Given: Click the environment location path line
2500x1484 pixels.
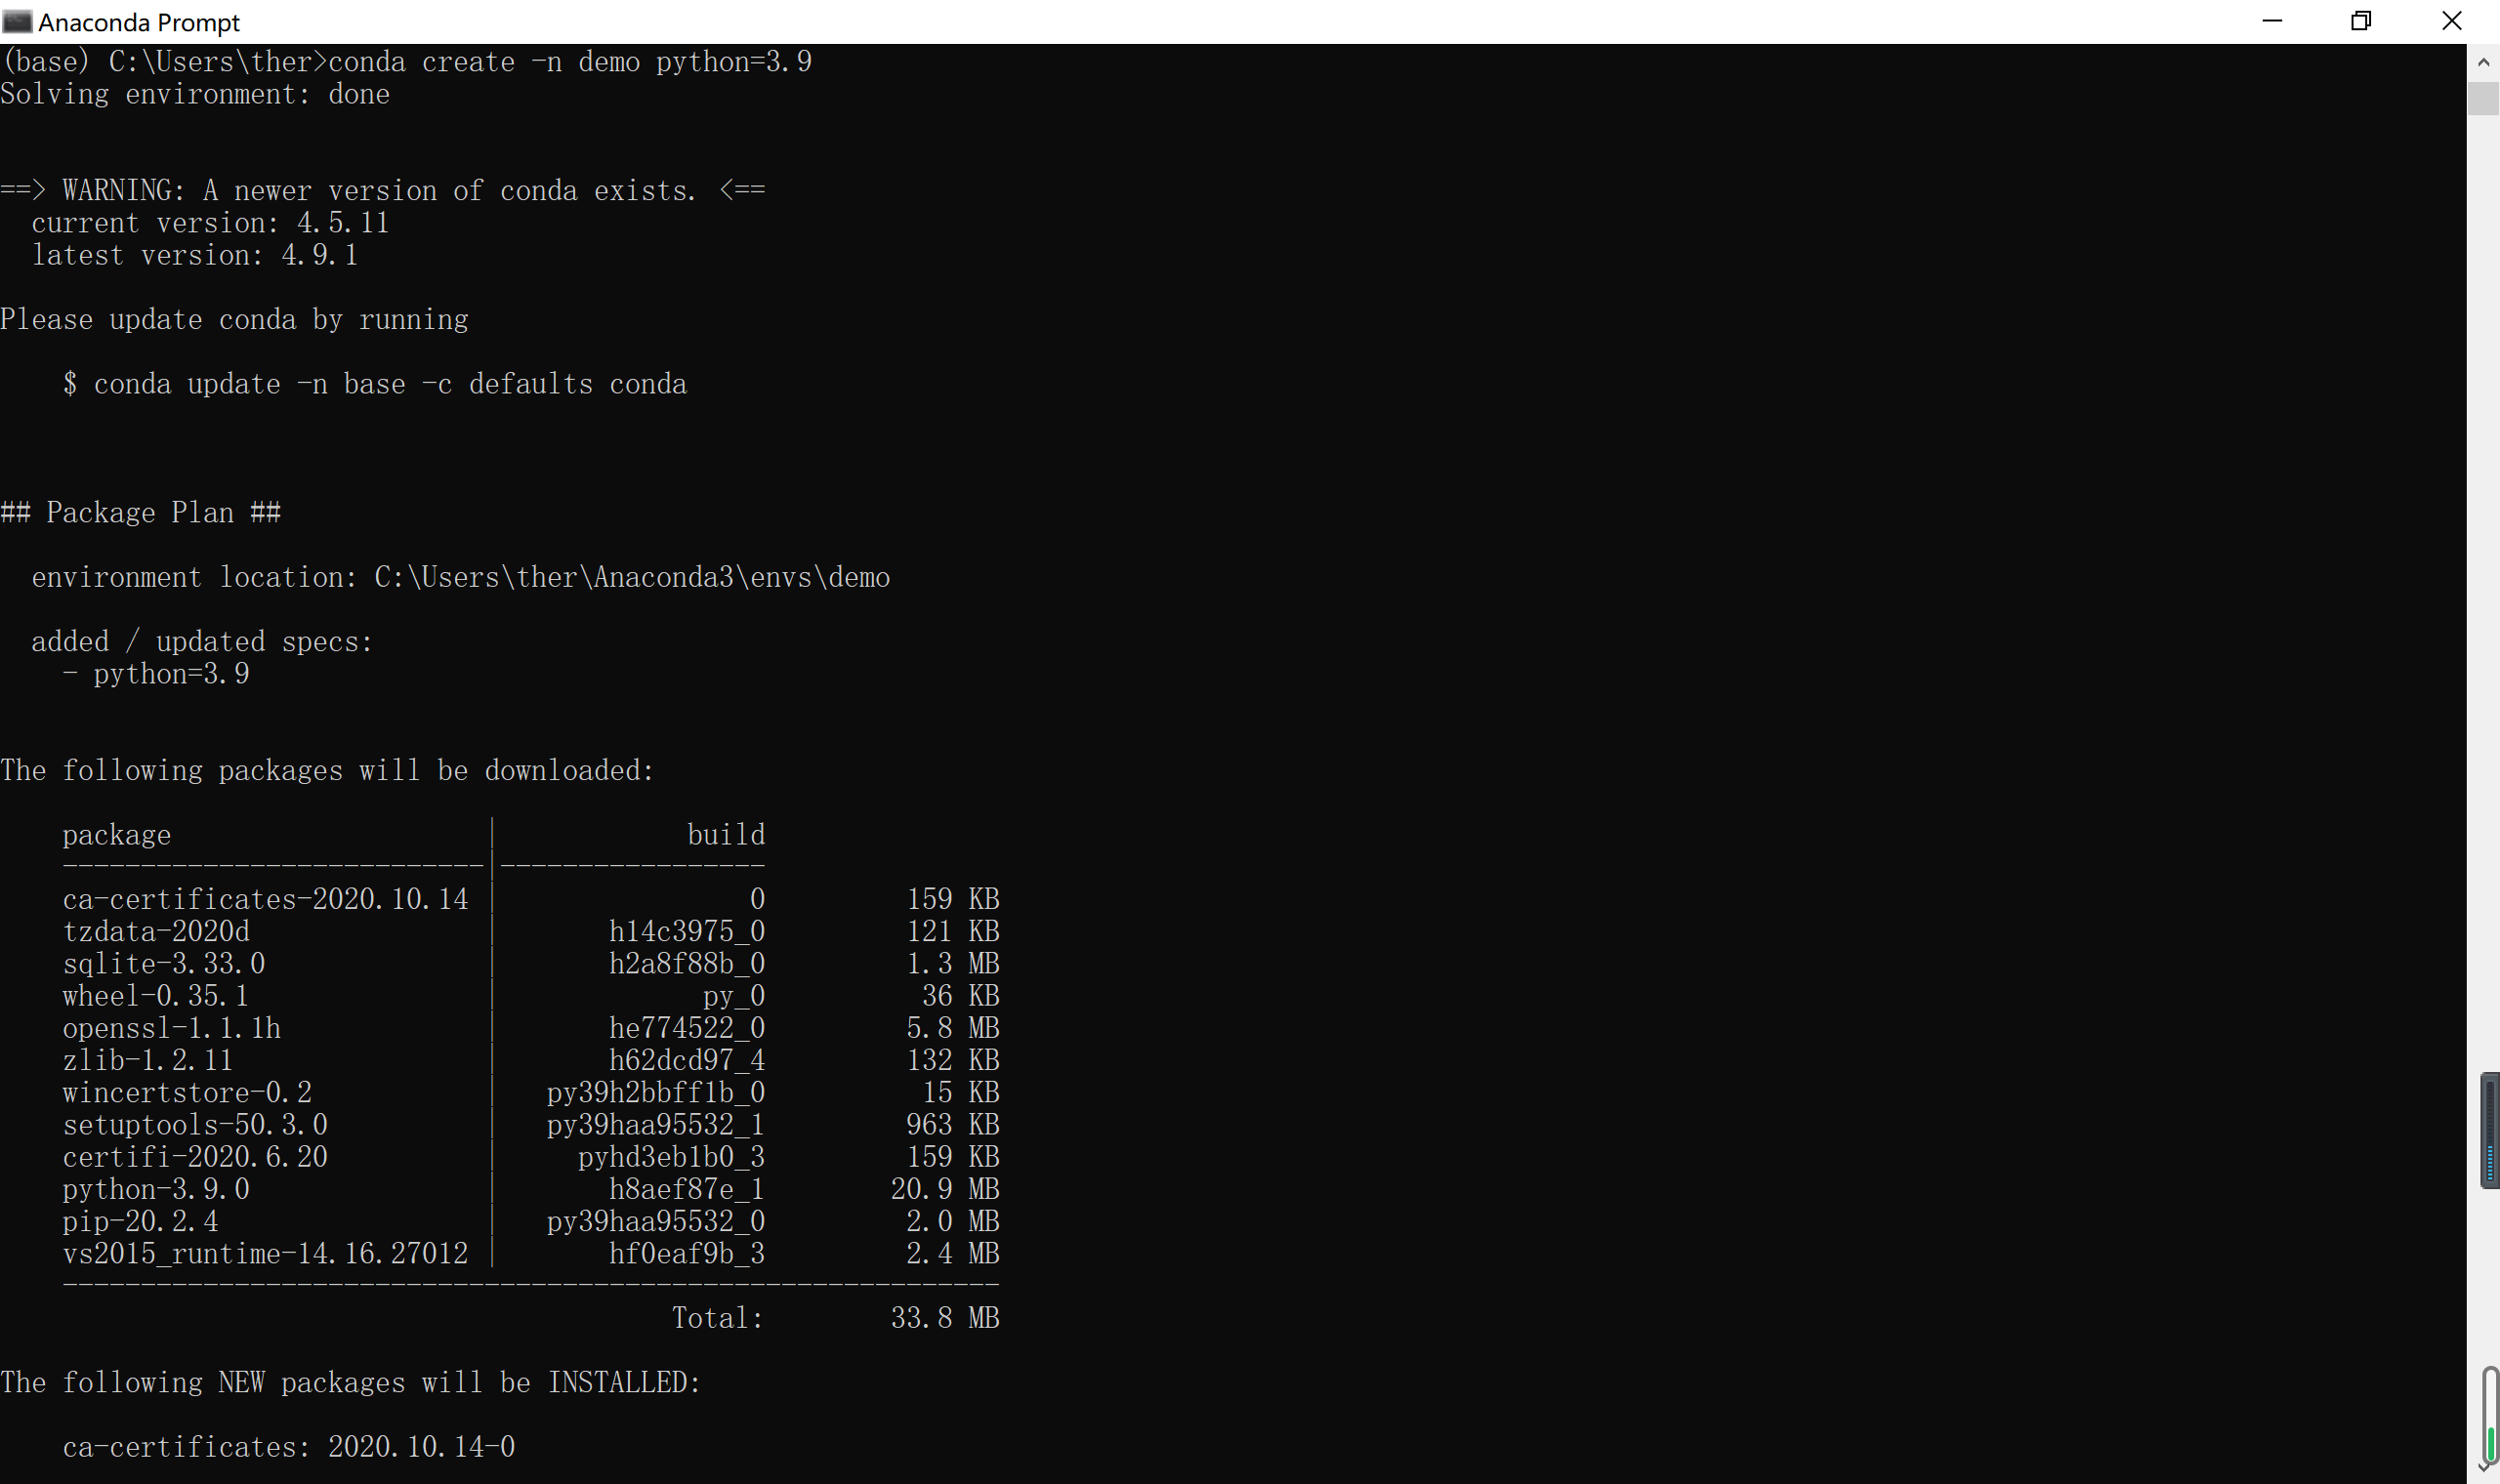Looking at the screenshot, I should (x=461, y=577).
